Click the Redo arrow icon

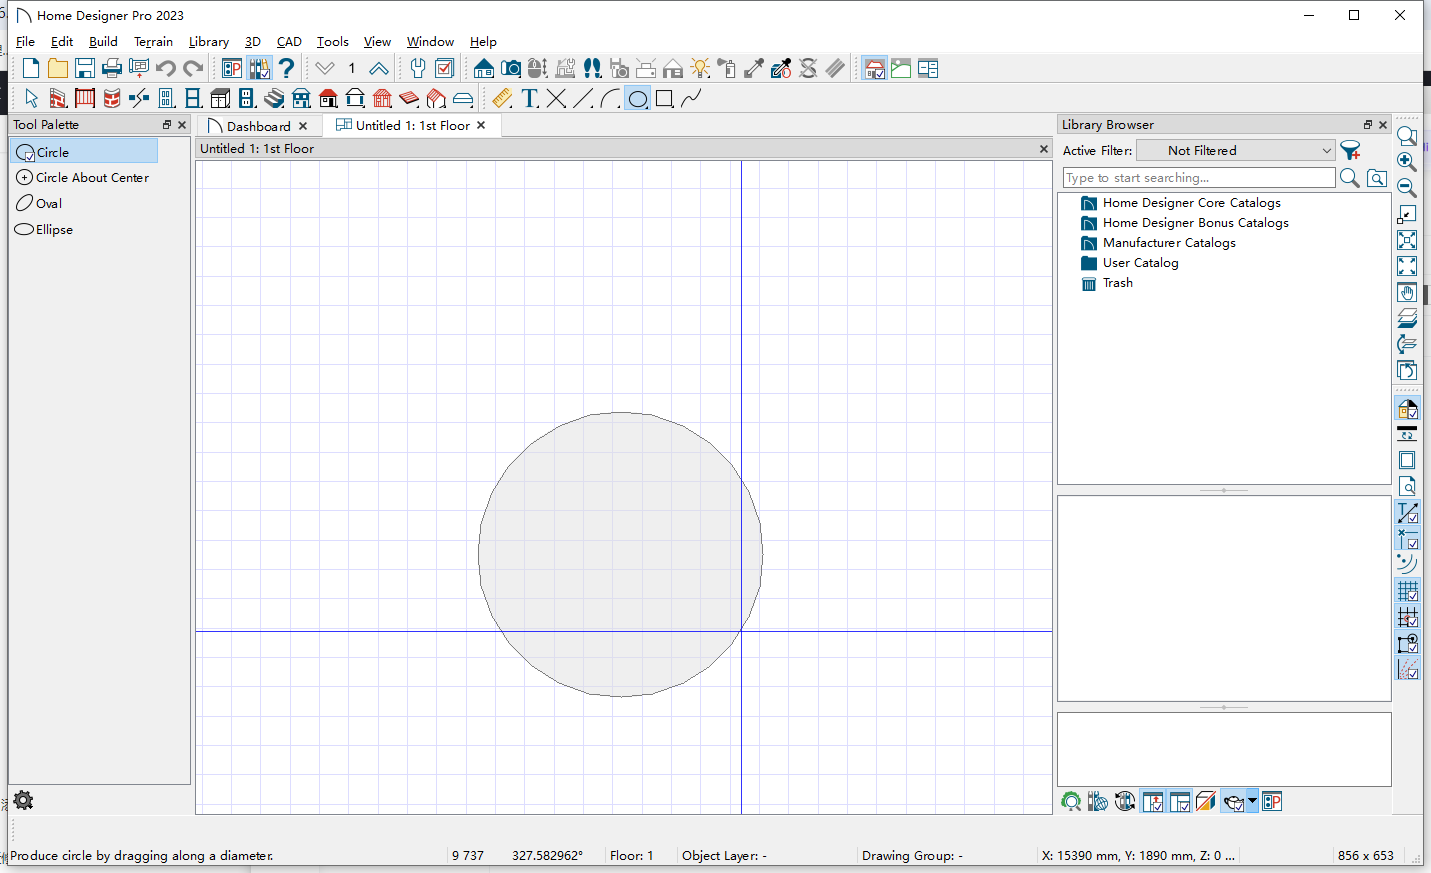point(193,68)
